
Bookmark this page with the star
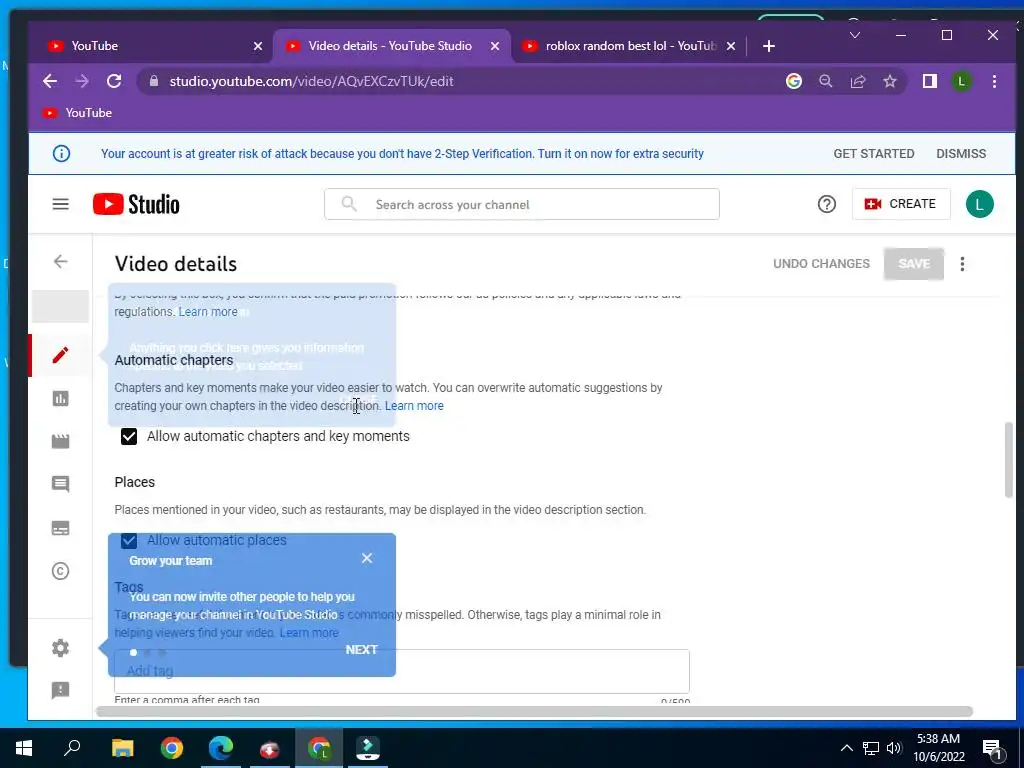click(889, 81)
